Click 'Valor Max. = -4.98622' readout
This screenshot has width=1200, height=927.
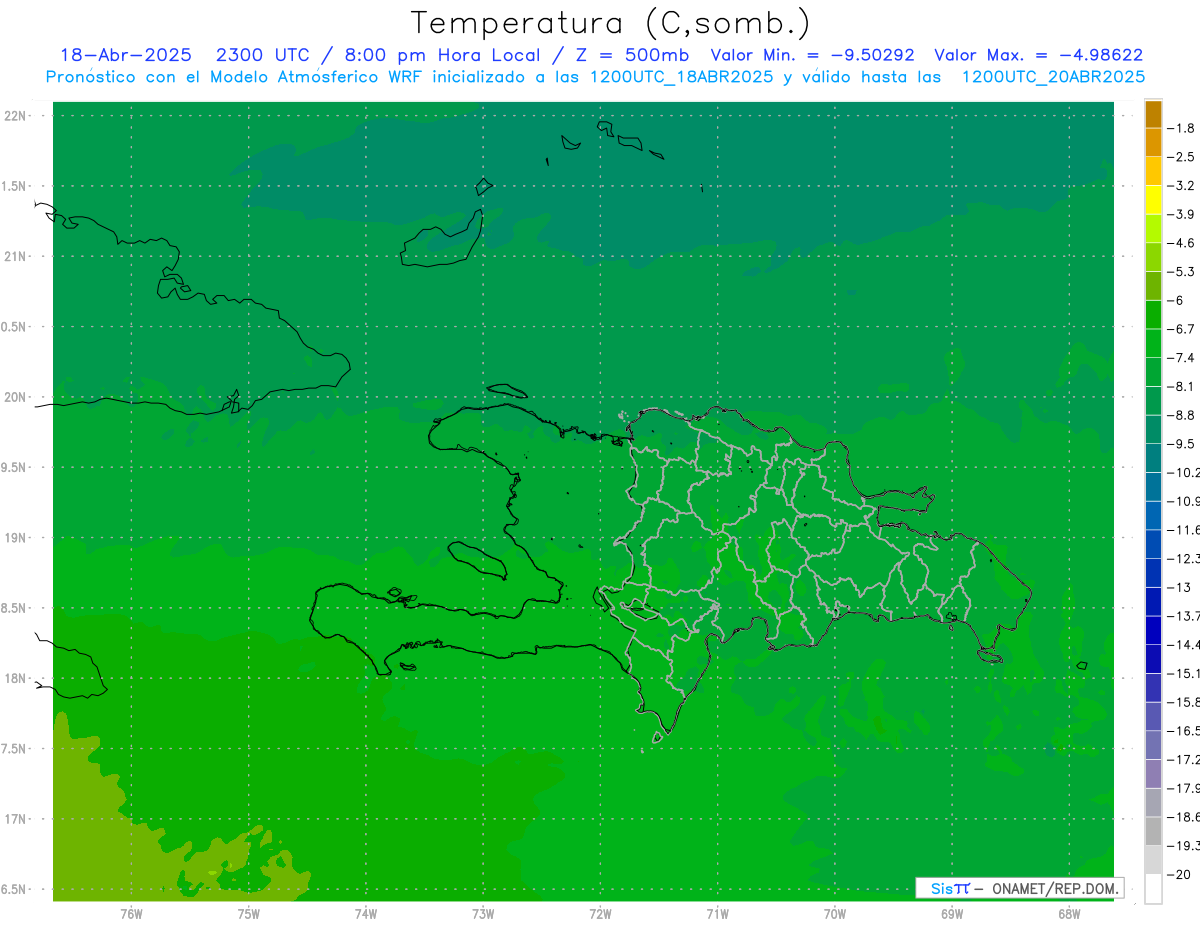click(x=1038, y=55)
